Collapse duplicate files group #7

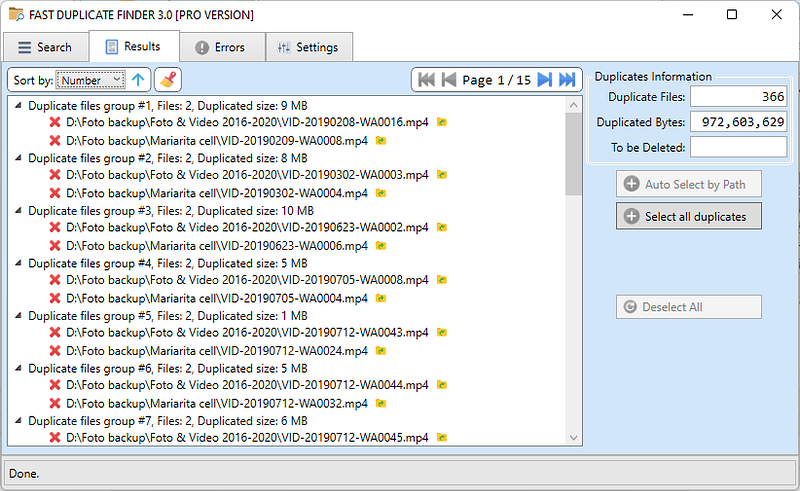pos(18,421)
